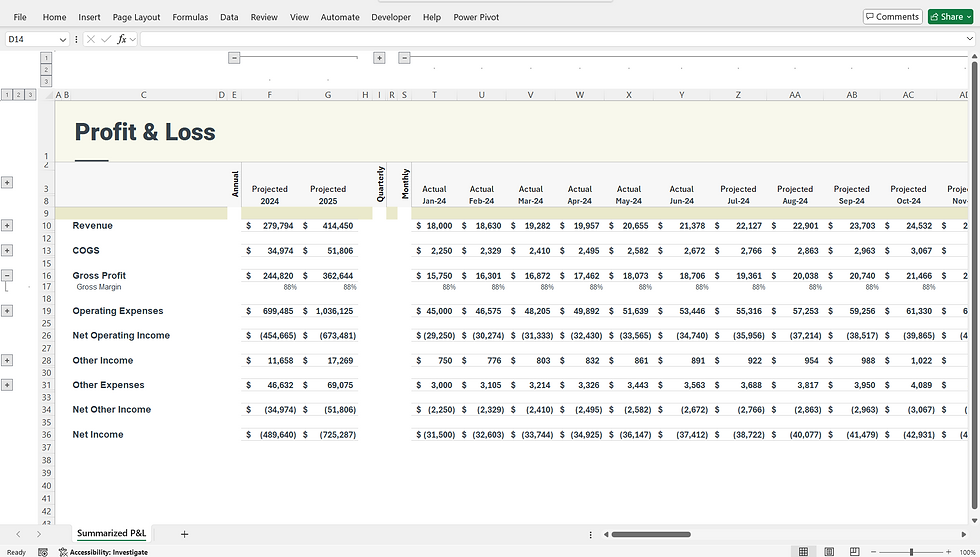Open the Data ribbon tab

pyautogui.click(x=229, y=17)
